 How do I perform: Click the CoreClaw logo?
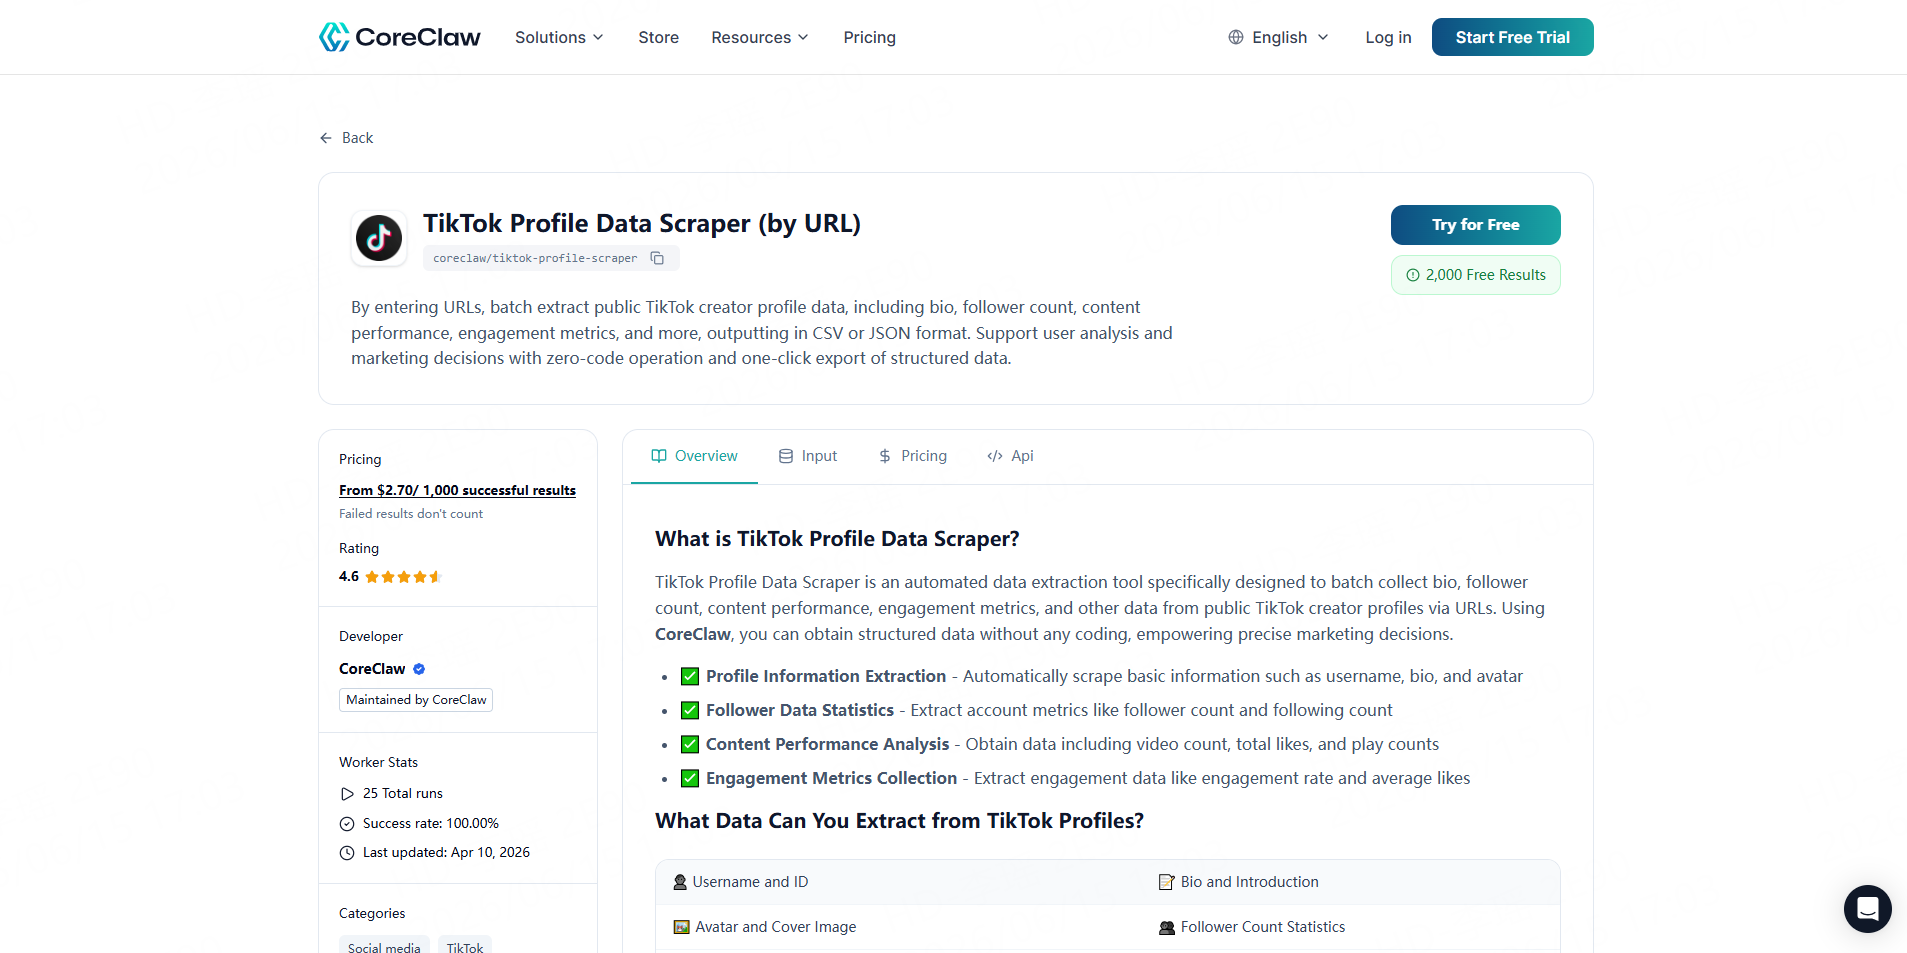click(x=399, y=37)
